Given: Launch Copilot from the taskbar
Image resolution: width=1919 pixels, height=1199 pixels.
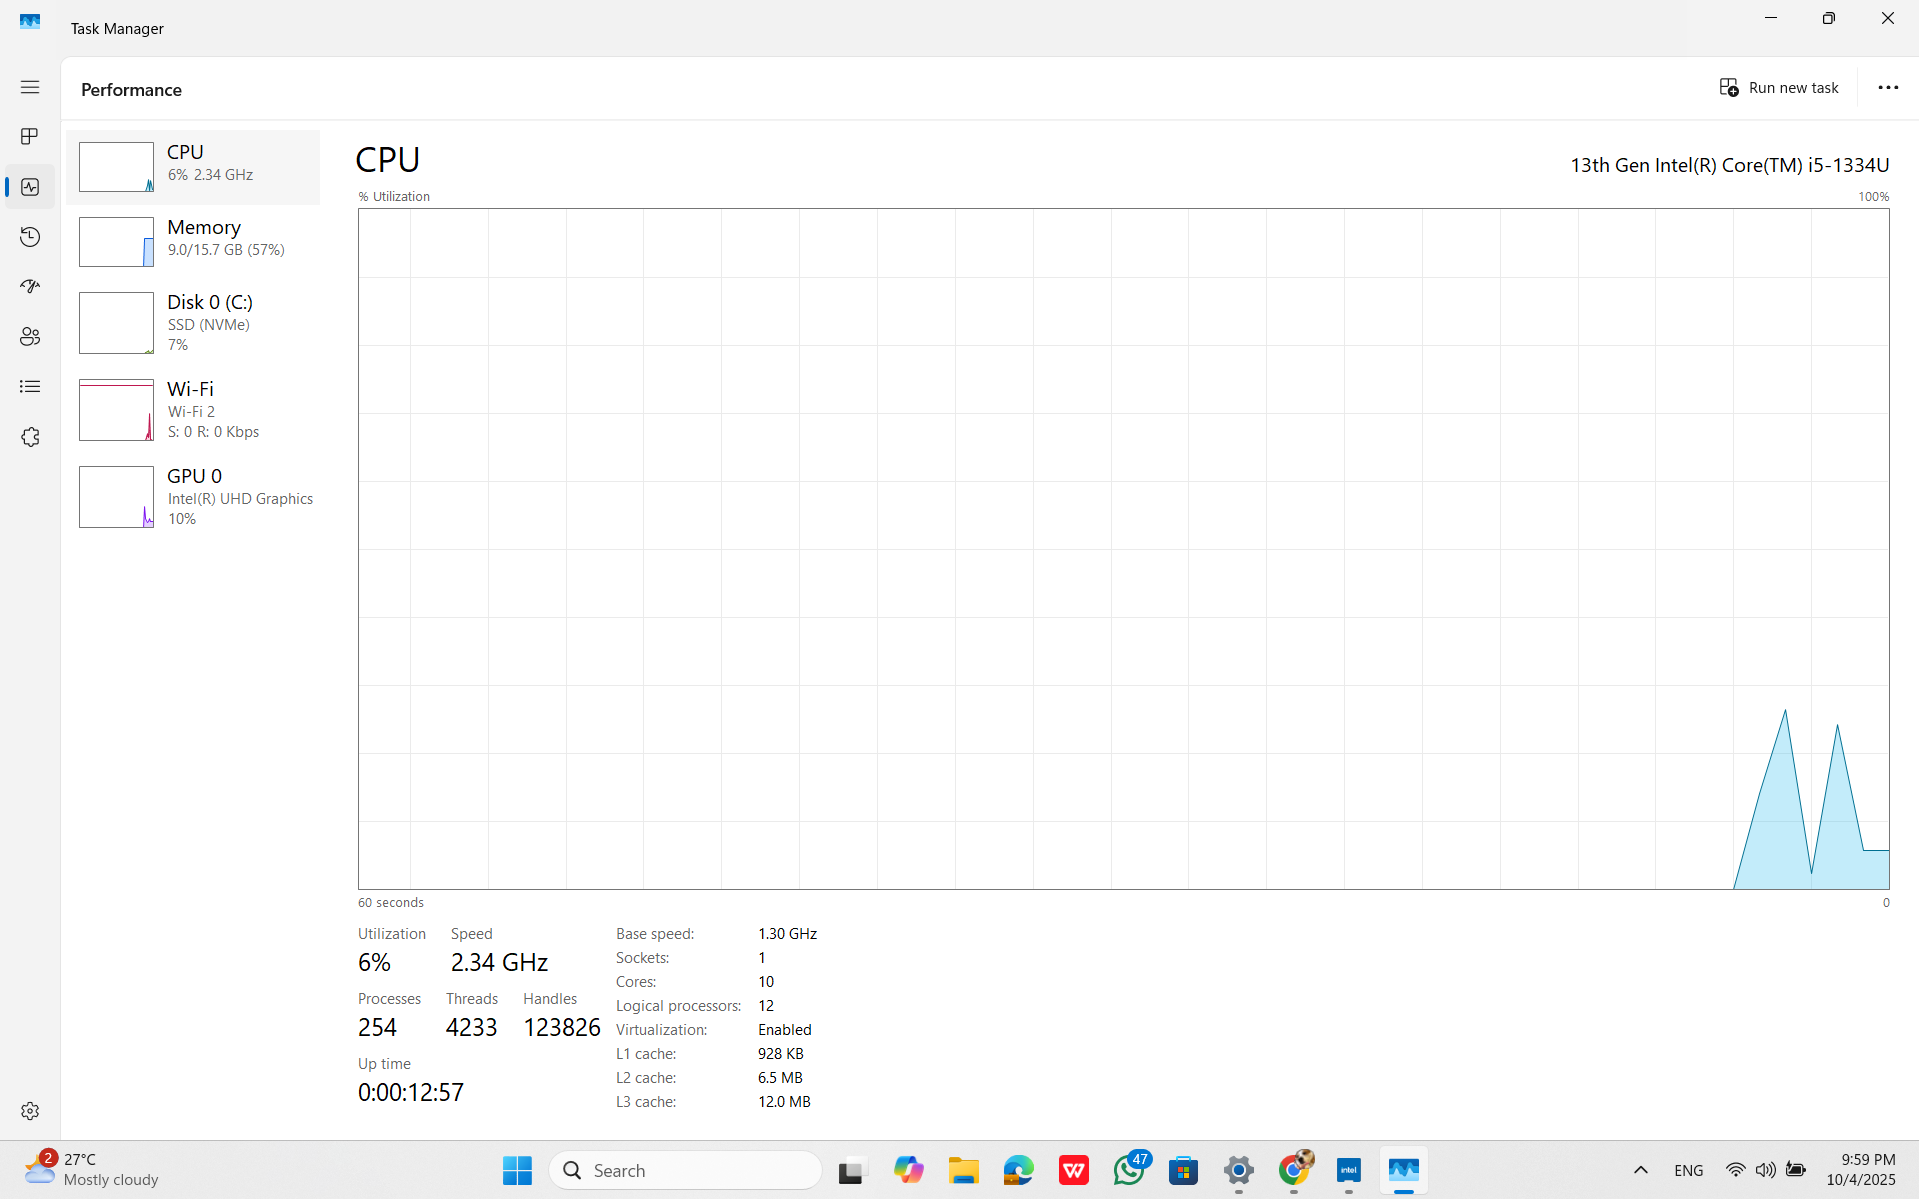Looking at the screenshot, I should 908,1170.
